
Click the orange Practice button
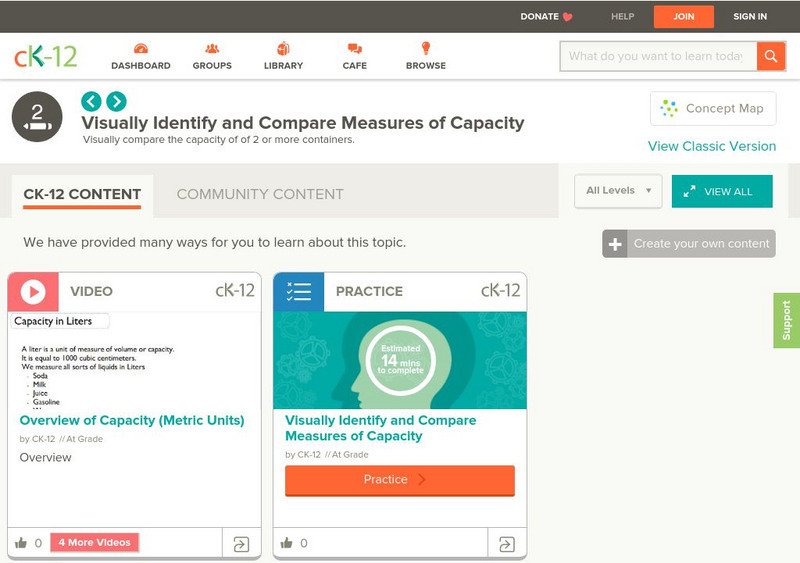point(400,480)
